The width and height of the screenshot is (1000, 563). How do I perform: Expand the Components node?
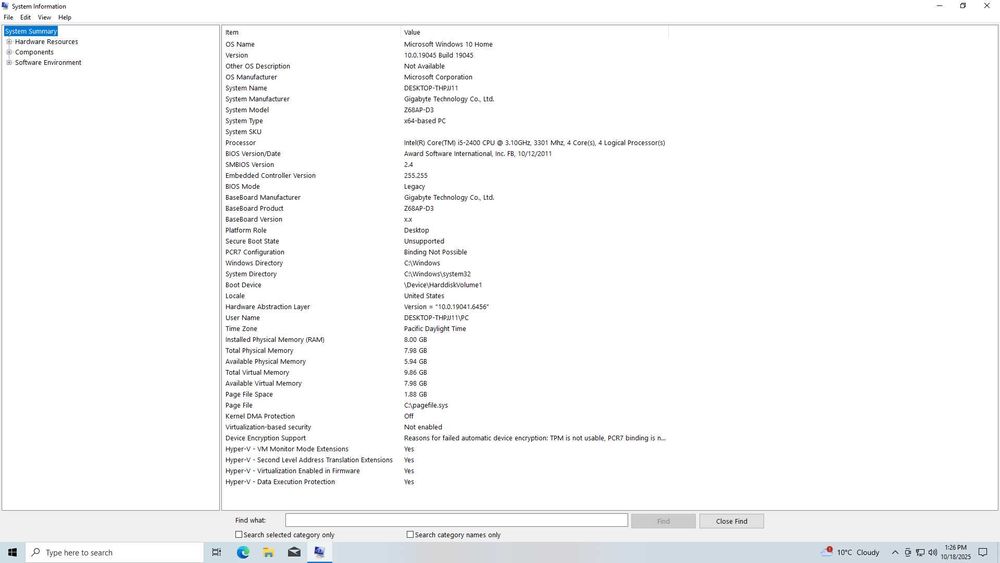point(9,52)
